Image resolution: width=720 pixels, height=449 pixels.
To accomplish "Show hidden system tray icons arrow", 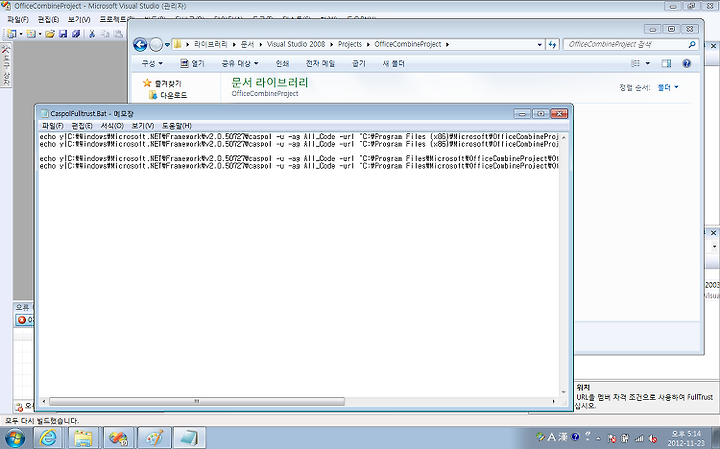I will coord(598,438).
